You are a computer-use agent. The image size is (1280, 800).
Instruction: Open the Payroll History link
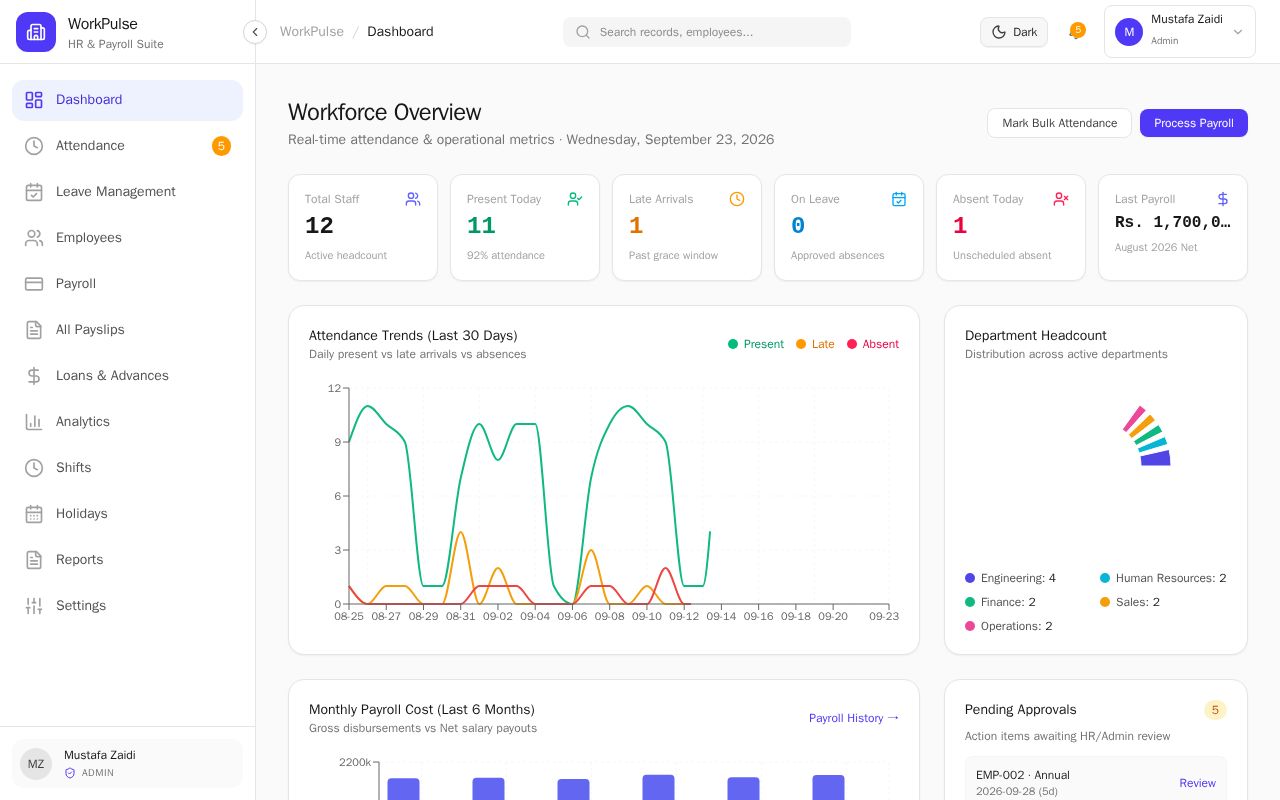click(854, 718)
